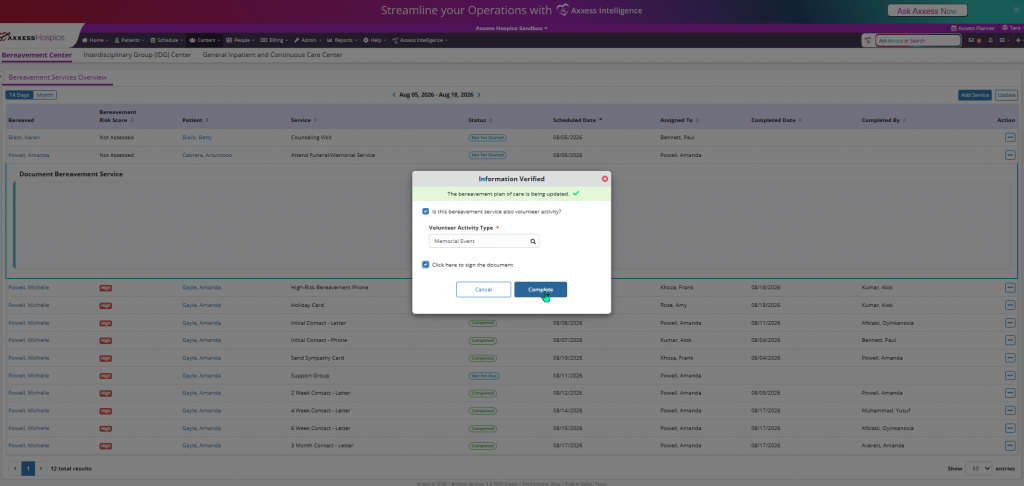
Task: Open the Billing menu
Action: point(274,40)
